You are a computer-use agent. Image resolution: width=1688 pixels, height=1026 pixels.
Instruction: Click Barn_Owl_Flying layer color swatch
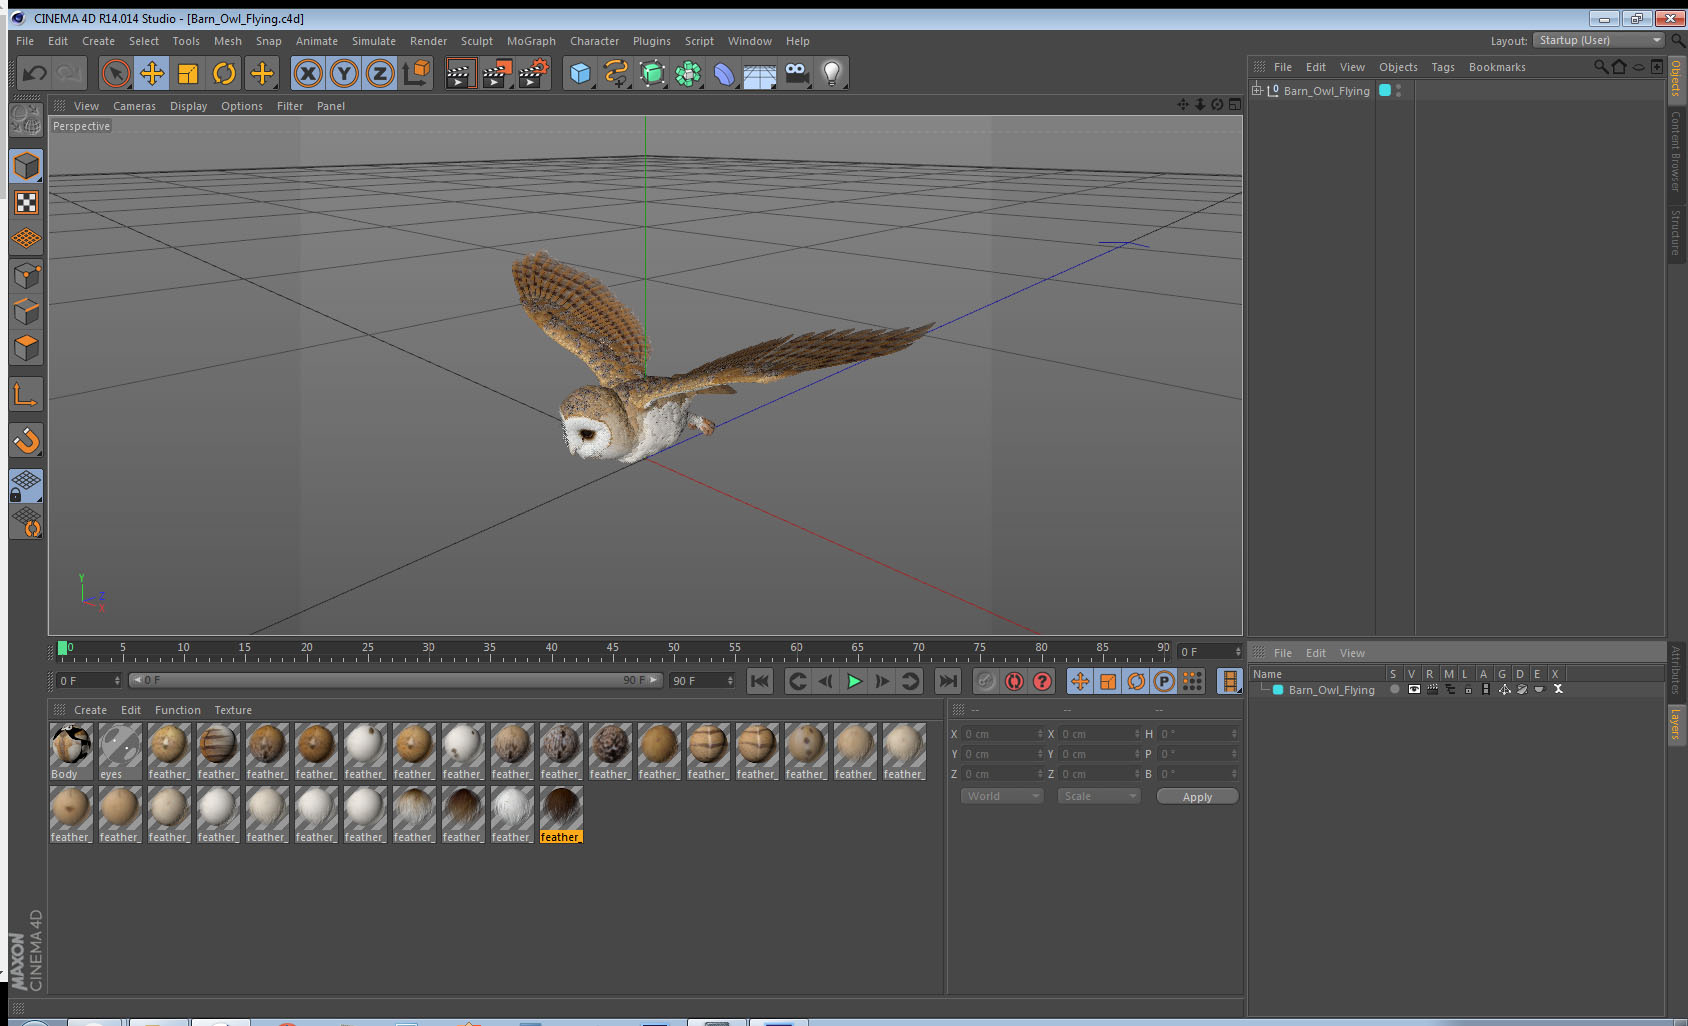(1278, 690)
